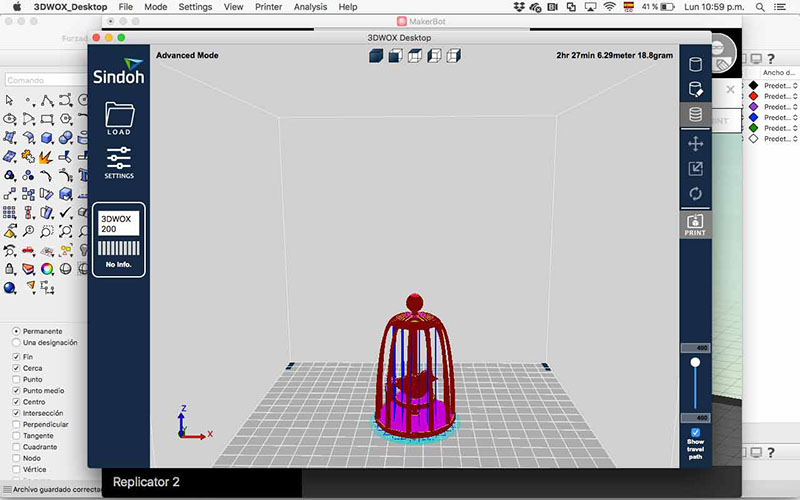
Task: Open the Predet dropdown beside purple swatch
Action: click(781, 107)
